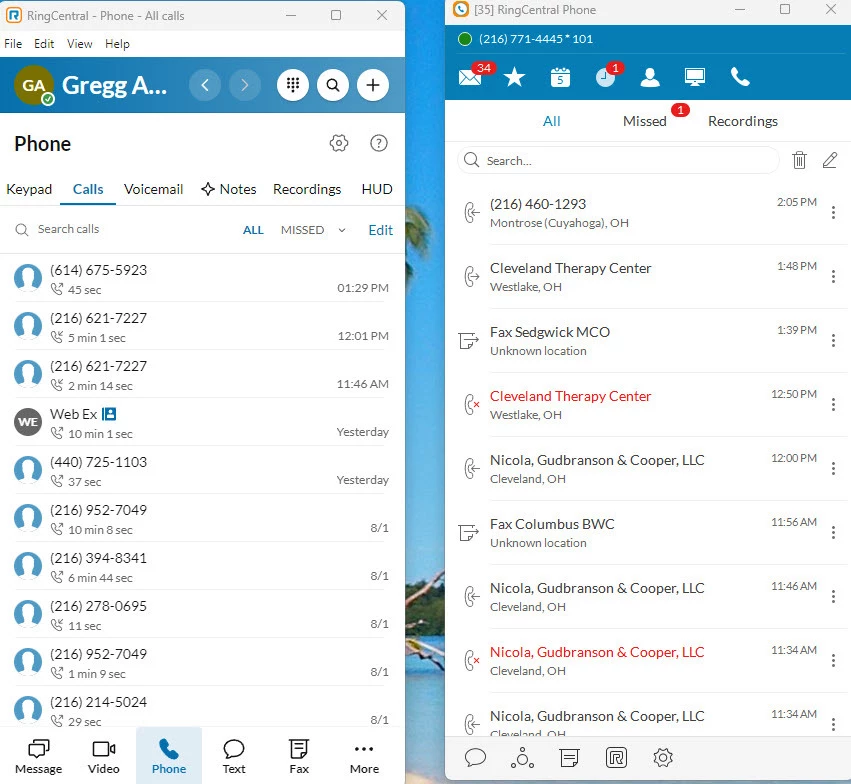Select the (440) 725-1103 call entry
This screenshot has width=851, height=784.
click(x=202, y=470)
